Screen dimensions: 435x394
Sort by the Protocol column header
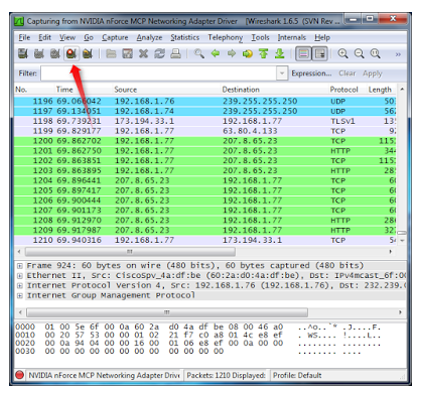pyautogui.click(x=344, y=89)
